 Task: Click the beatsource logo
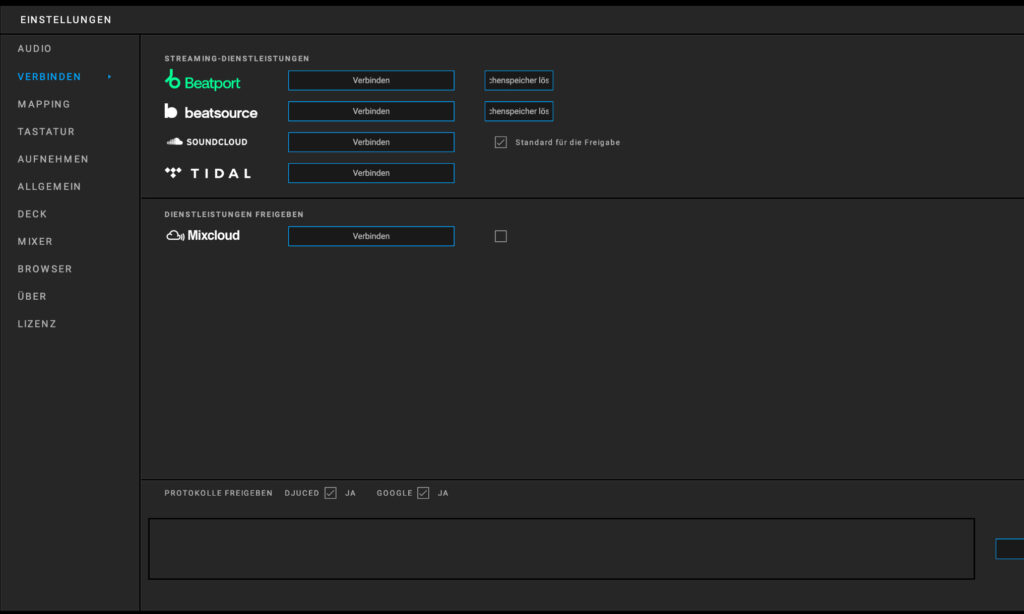(x=211, y=112)
